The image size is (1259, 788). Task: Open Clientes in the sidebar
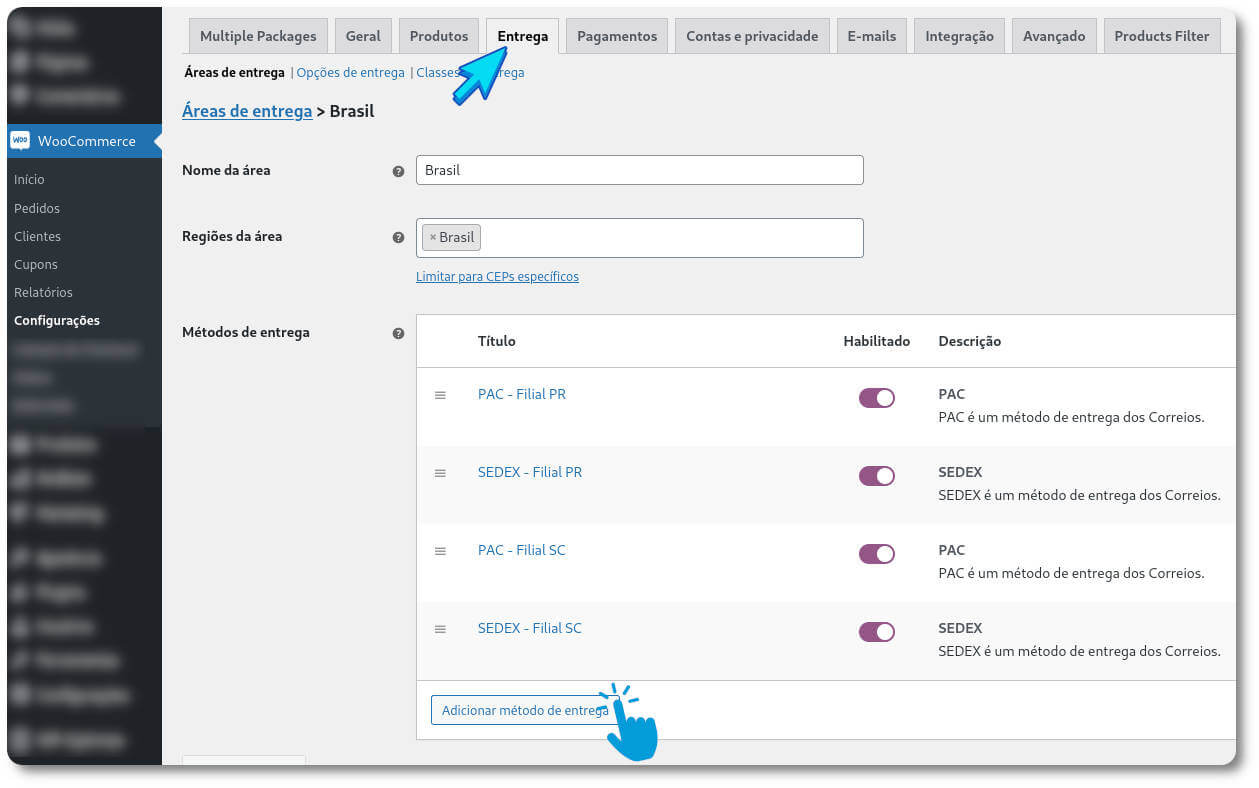38,237
